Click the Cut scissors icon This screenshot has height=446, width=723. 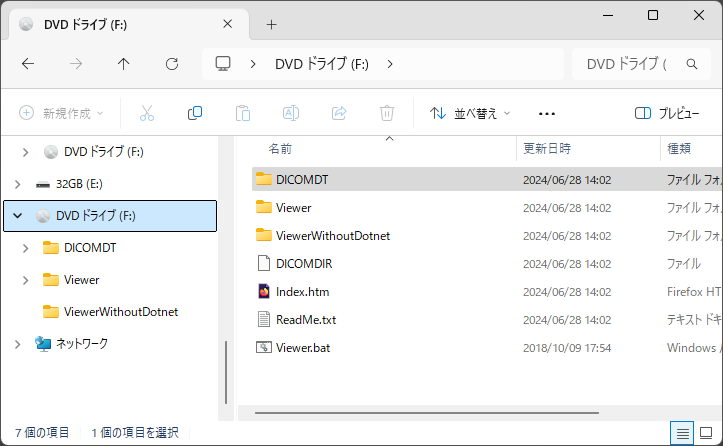[x=147, y=113]
